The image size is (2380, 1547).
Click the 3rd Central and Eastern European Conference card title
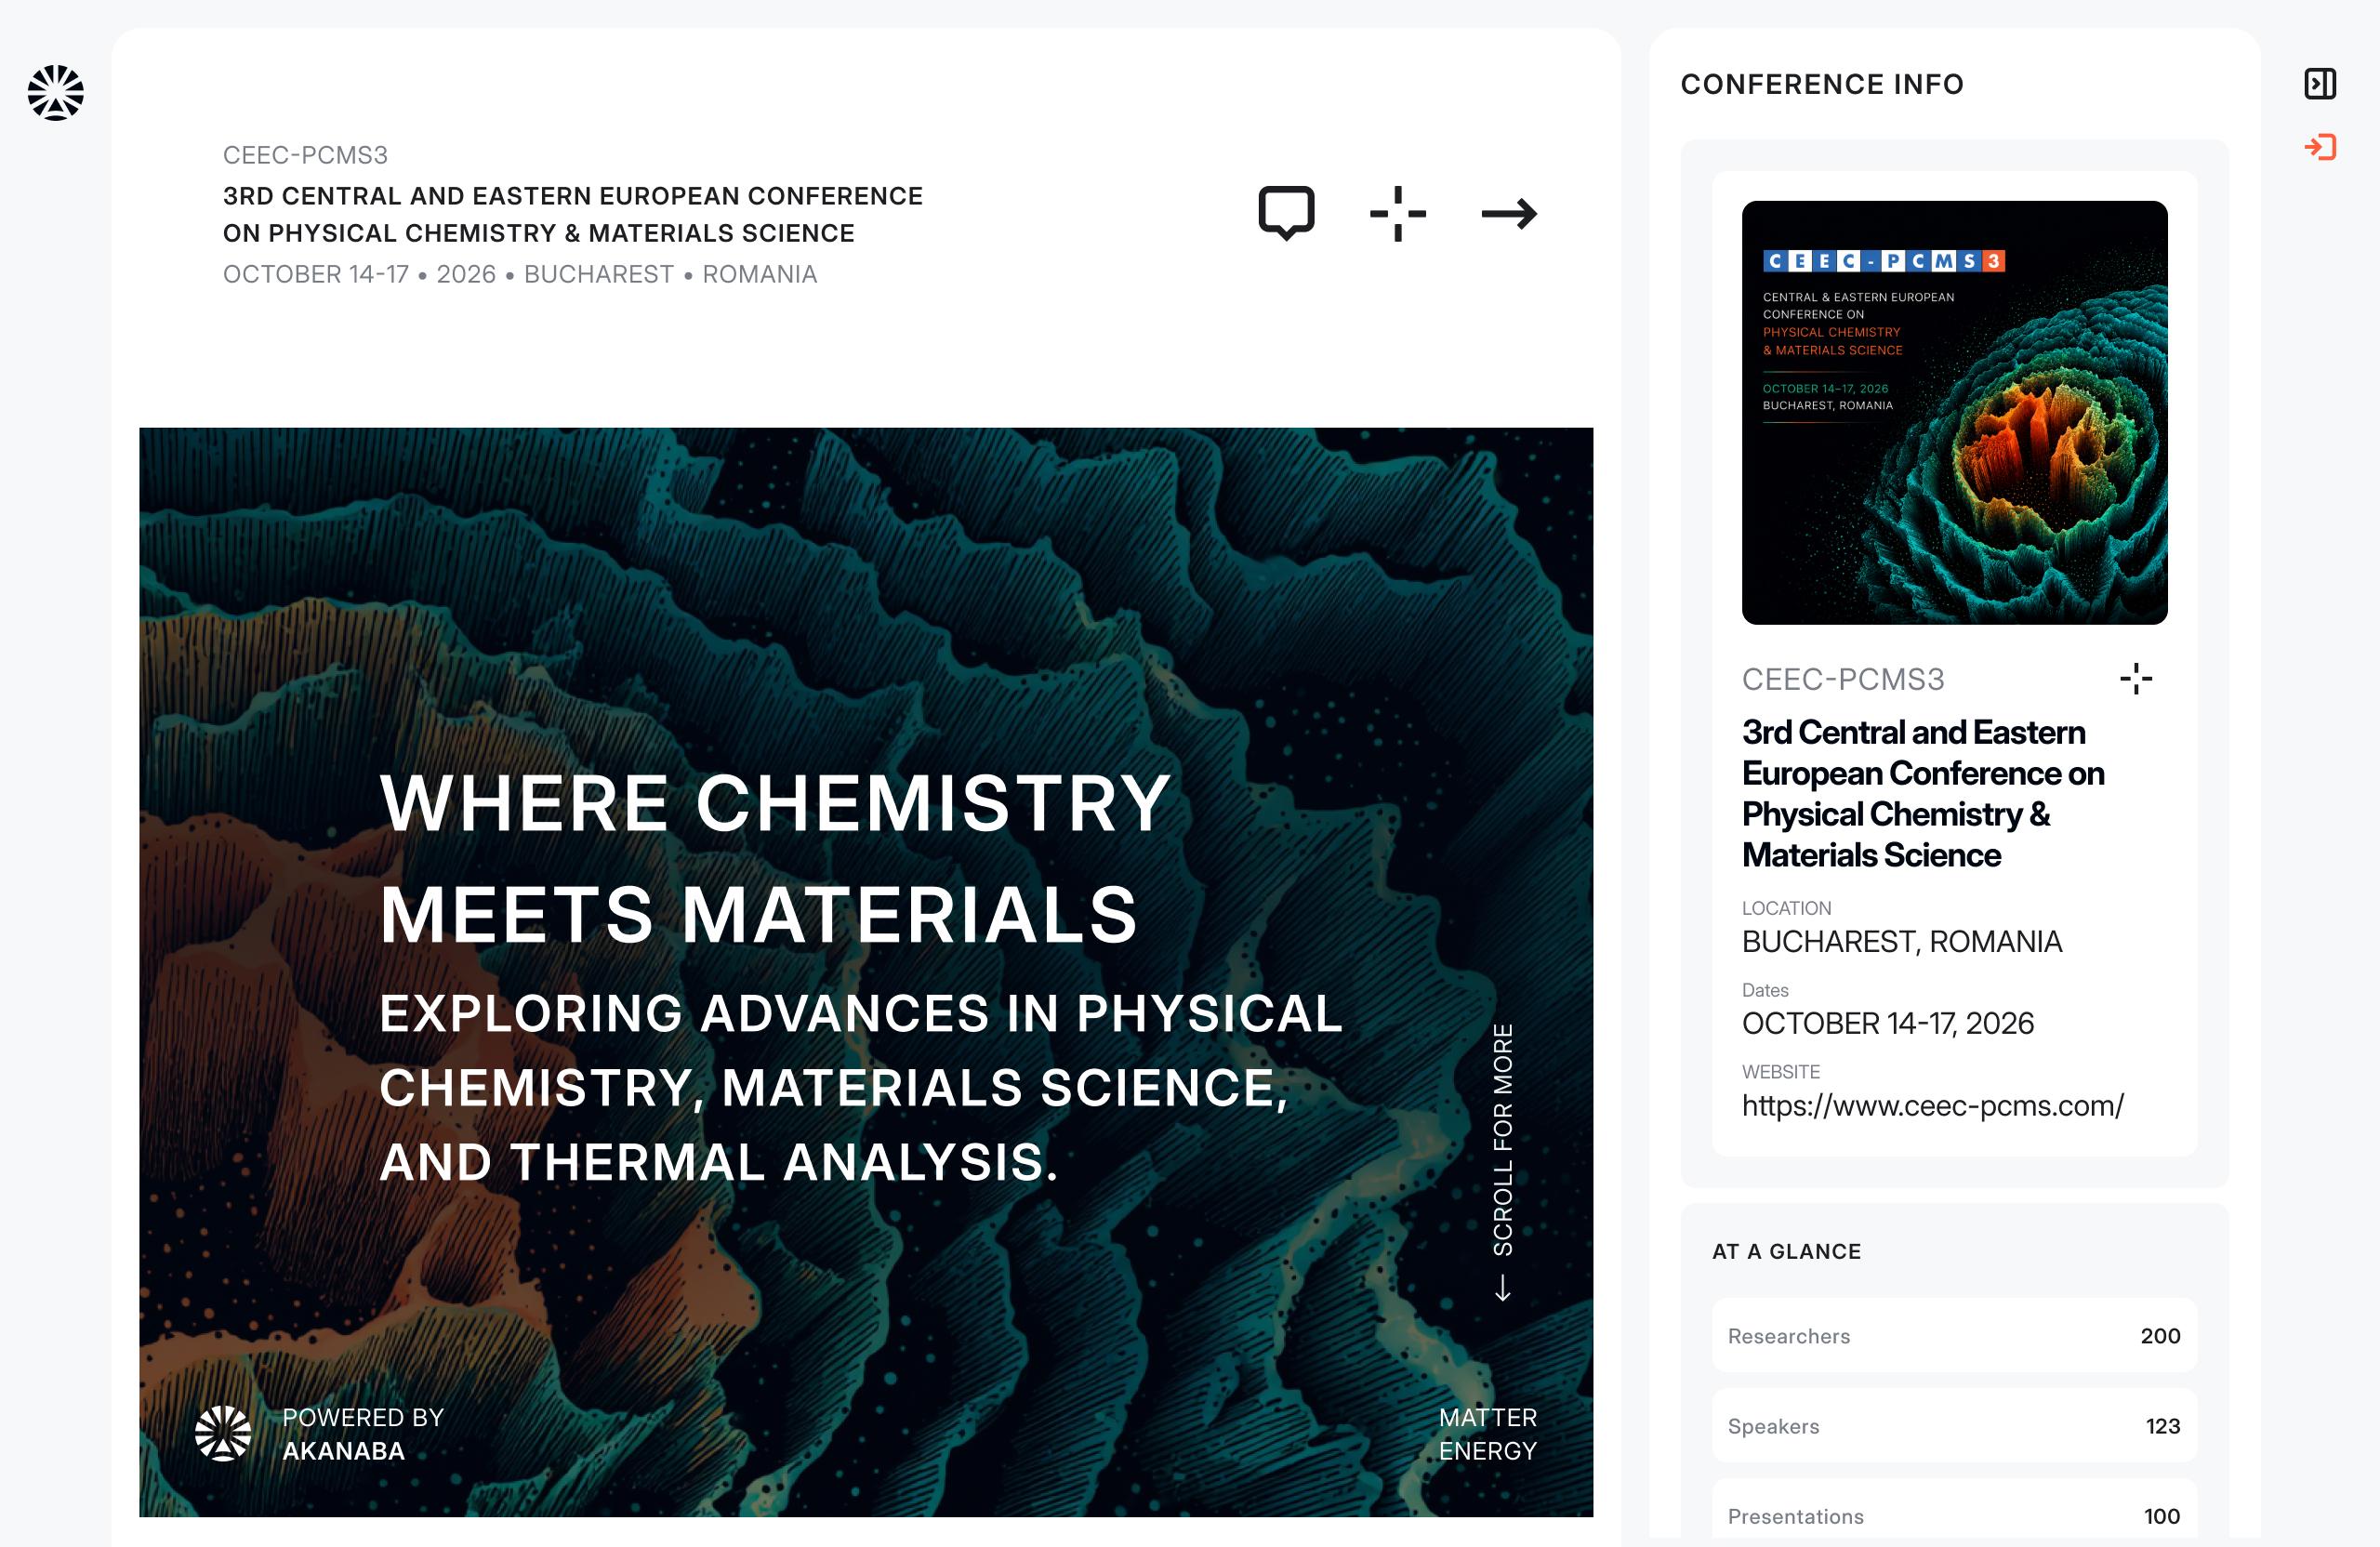pyautogui.click(x=1923, y=793)
